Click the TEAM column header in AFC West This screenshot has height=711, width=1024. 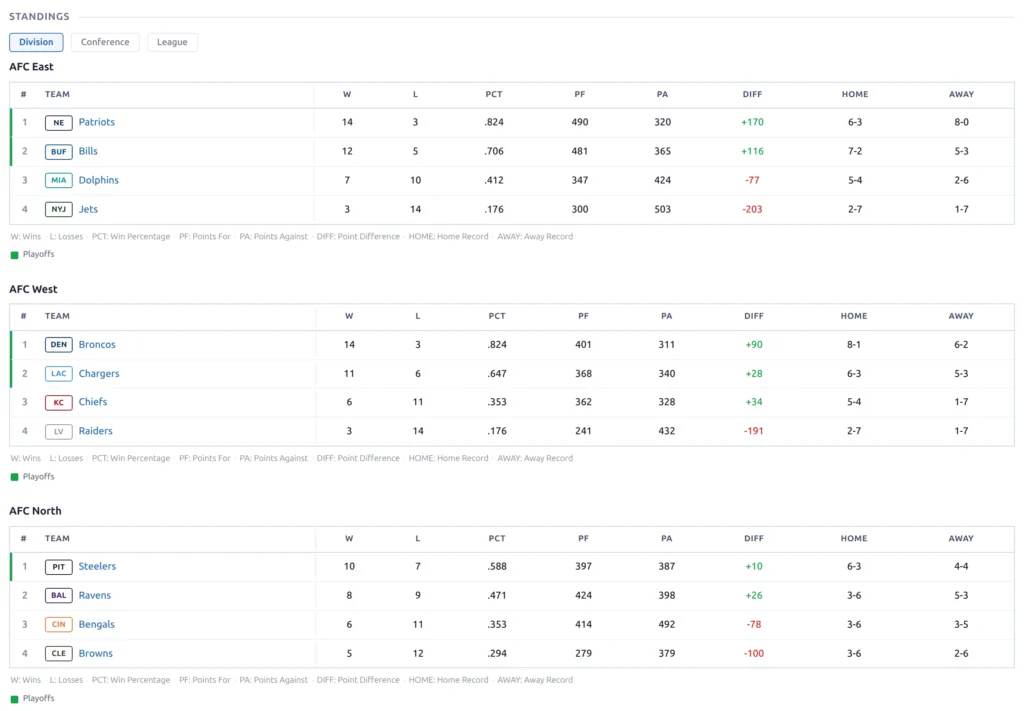coord(57,316)
